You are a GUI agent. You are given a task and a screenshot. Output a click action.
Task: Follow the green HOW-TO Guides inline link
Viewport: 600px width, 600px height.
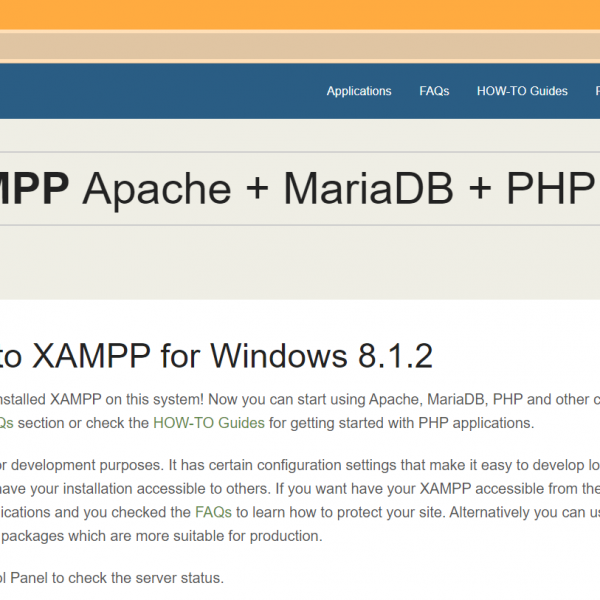click(x=208, y=423)
